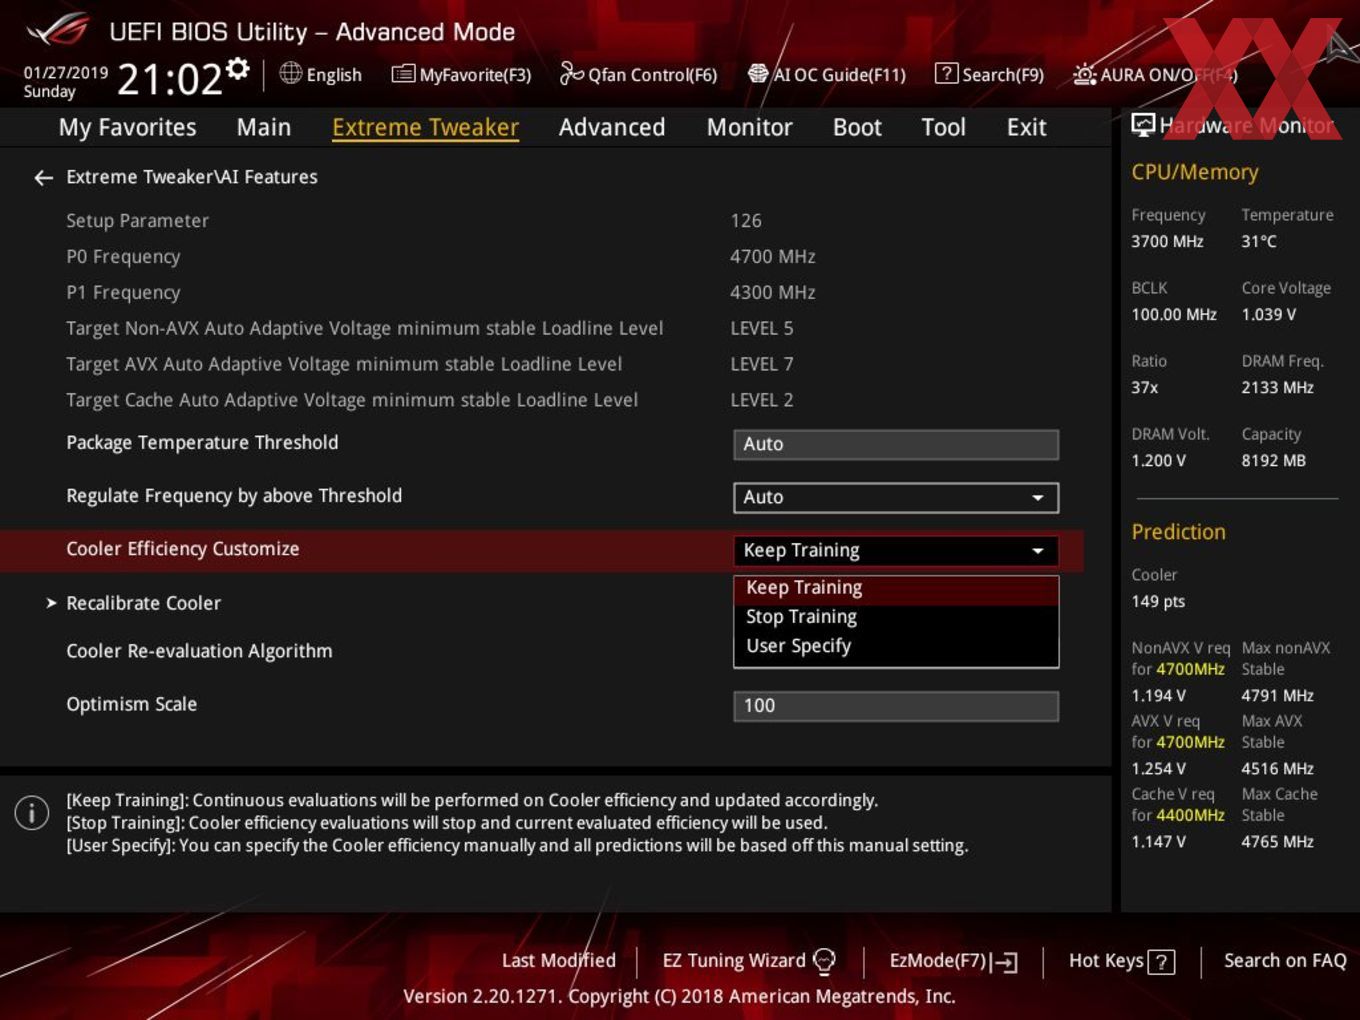Click the LEVEL 7 loadline value
Image resolution: width=1360 pixels, height=1020 pixels.
pyautogui.click(x=761, y=365)
